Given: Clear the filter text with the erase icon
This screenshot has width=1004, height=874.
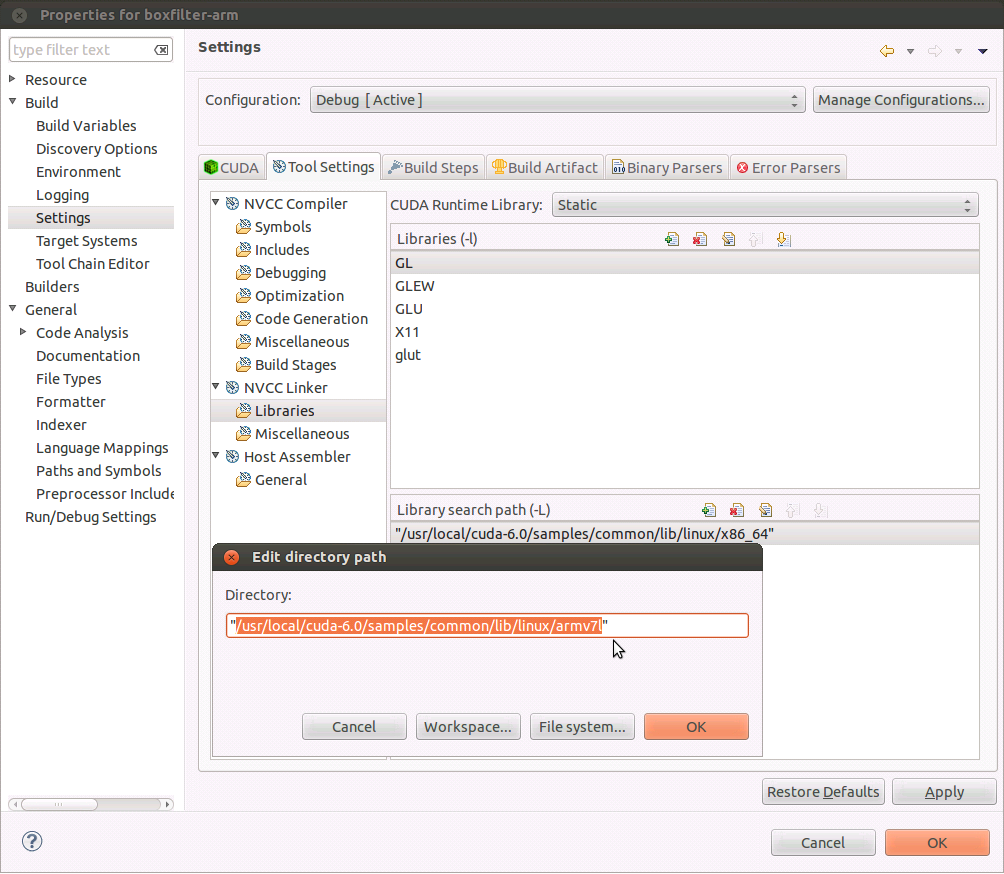Looking at the screenshot, I should (x=161, y=50).
